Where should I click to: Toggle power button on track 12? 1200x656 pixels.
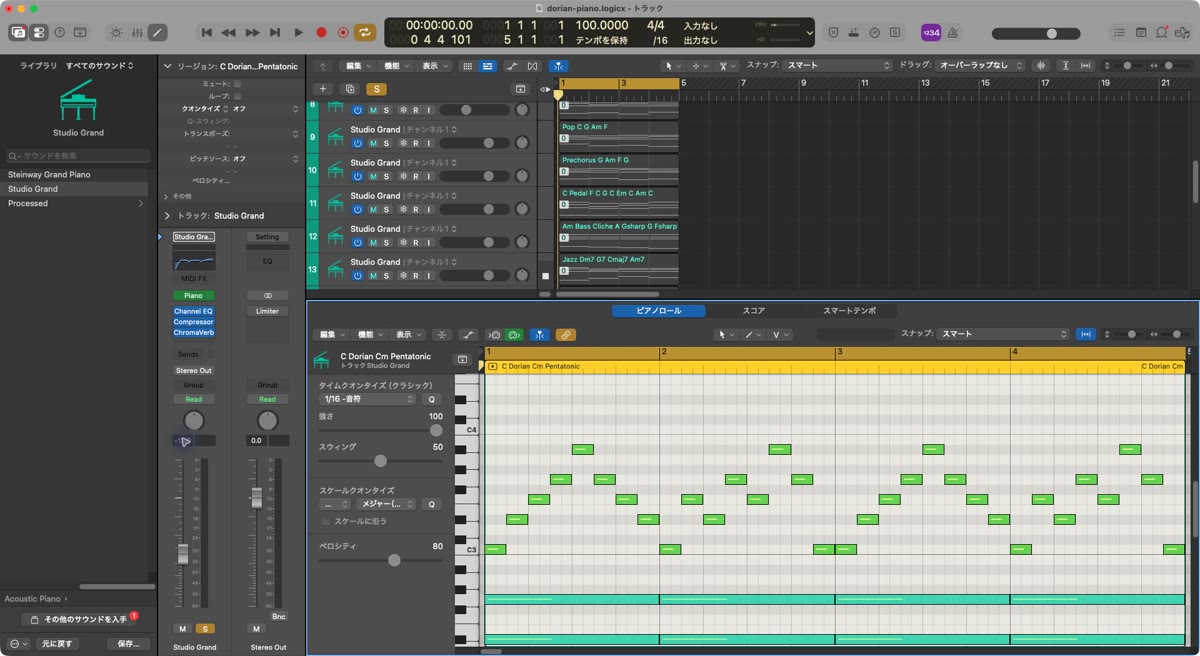(x=358, y=242)
